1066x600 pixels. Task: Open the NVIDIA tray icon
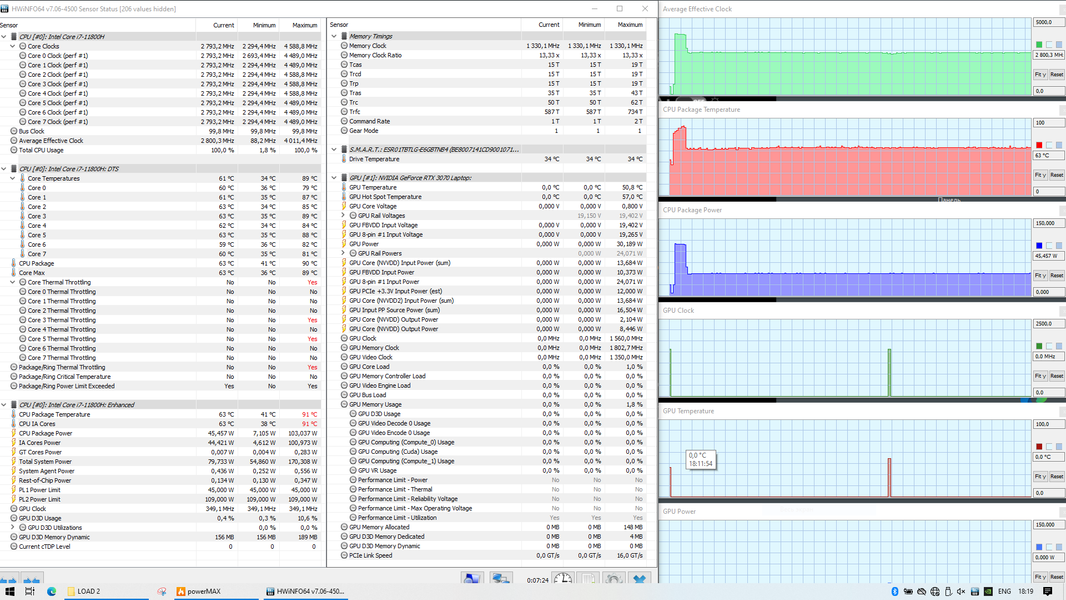988,591
